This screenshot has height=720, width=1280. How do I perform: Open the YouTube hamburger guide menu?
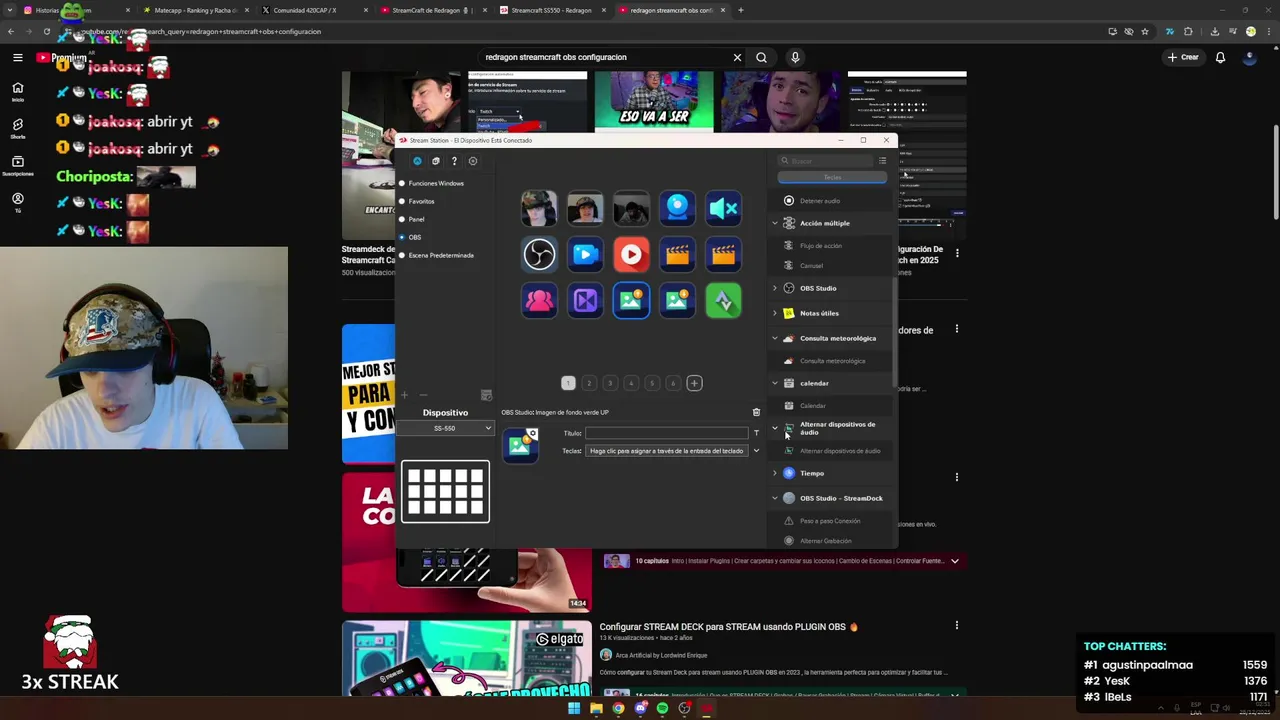(17, 57)
